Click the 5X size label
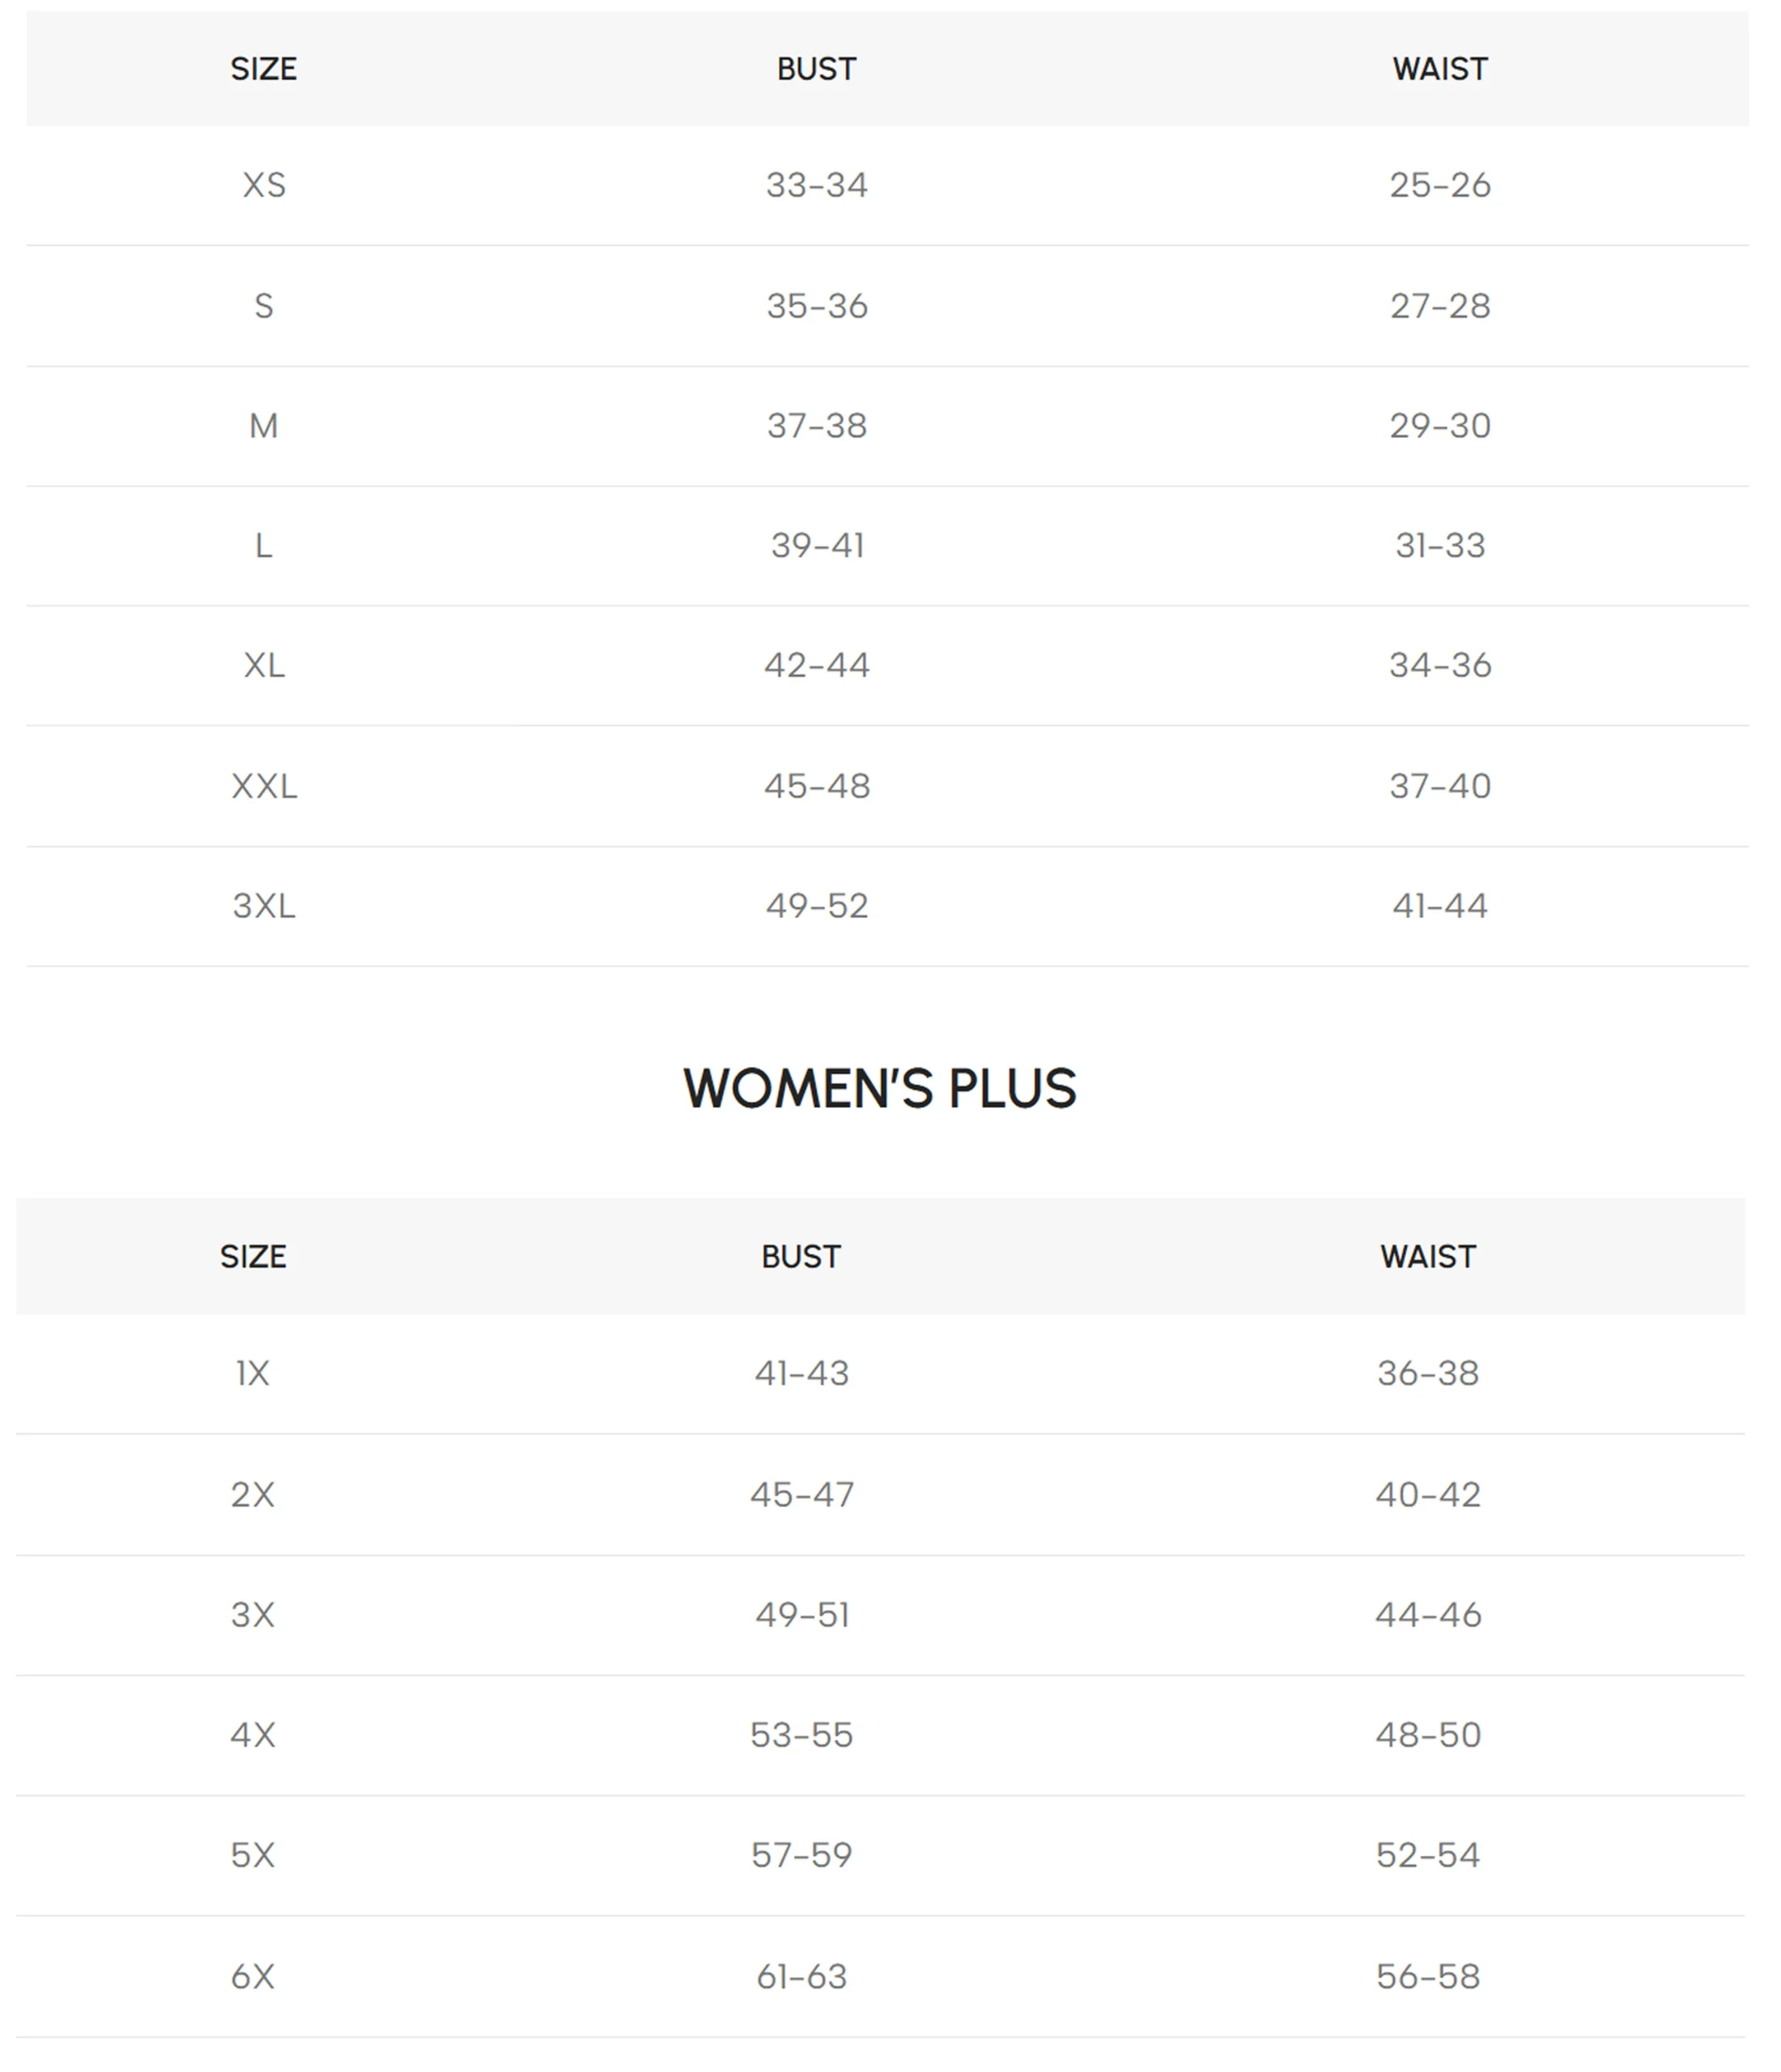Screen dimensions: 1781x2072 tap(253, 1855)
